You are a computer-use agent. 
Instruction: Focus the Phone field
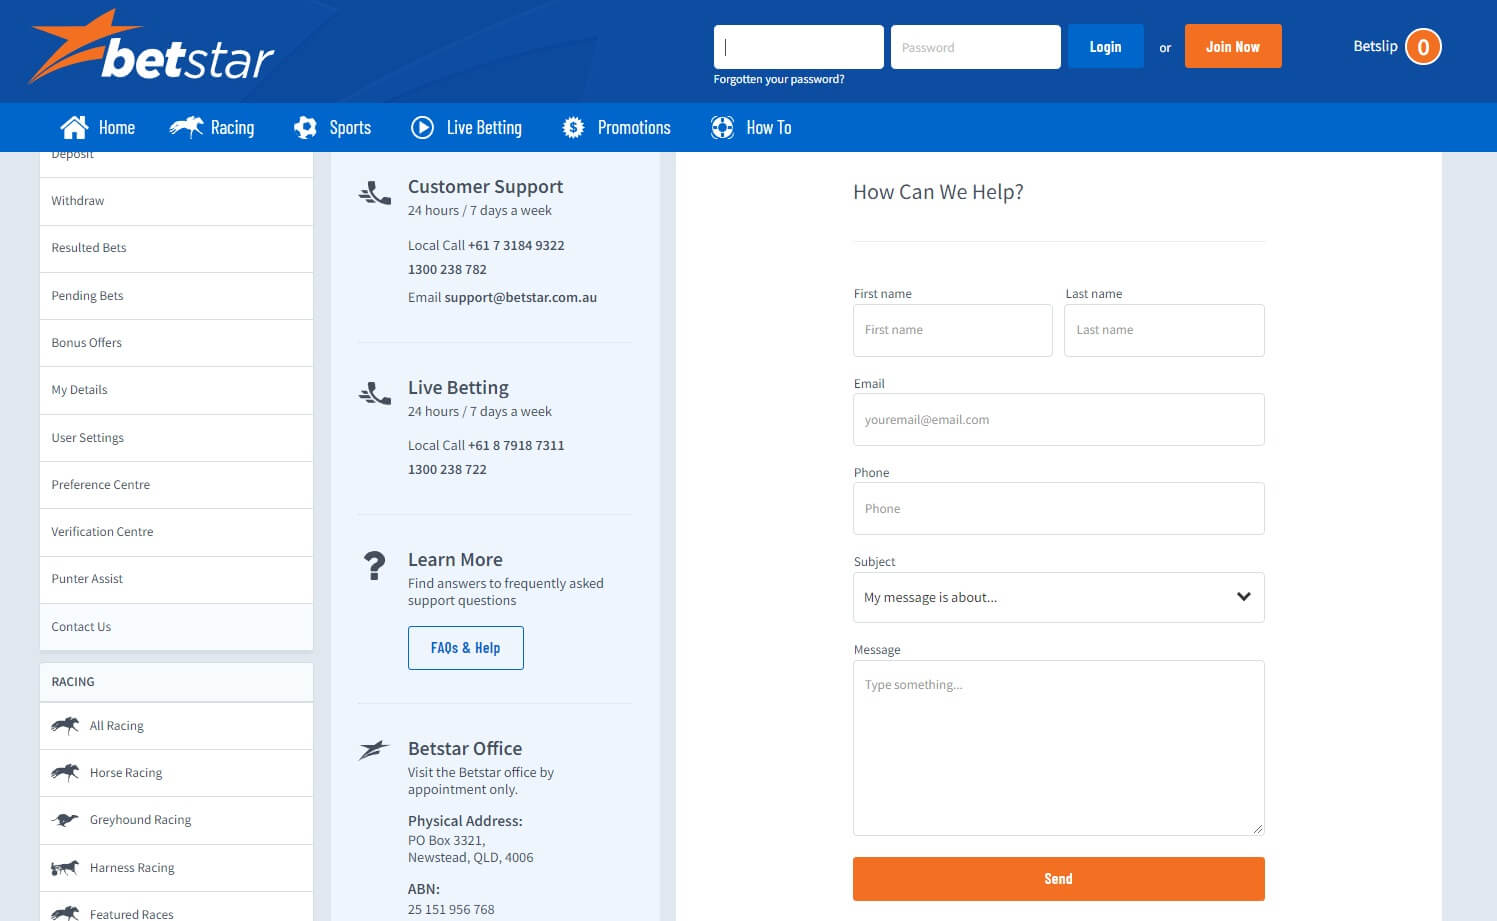1058,508
